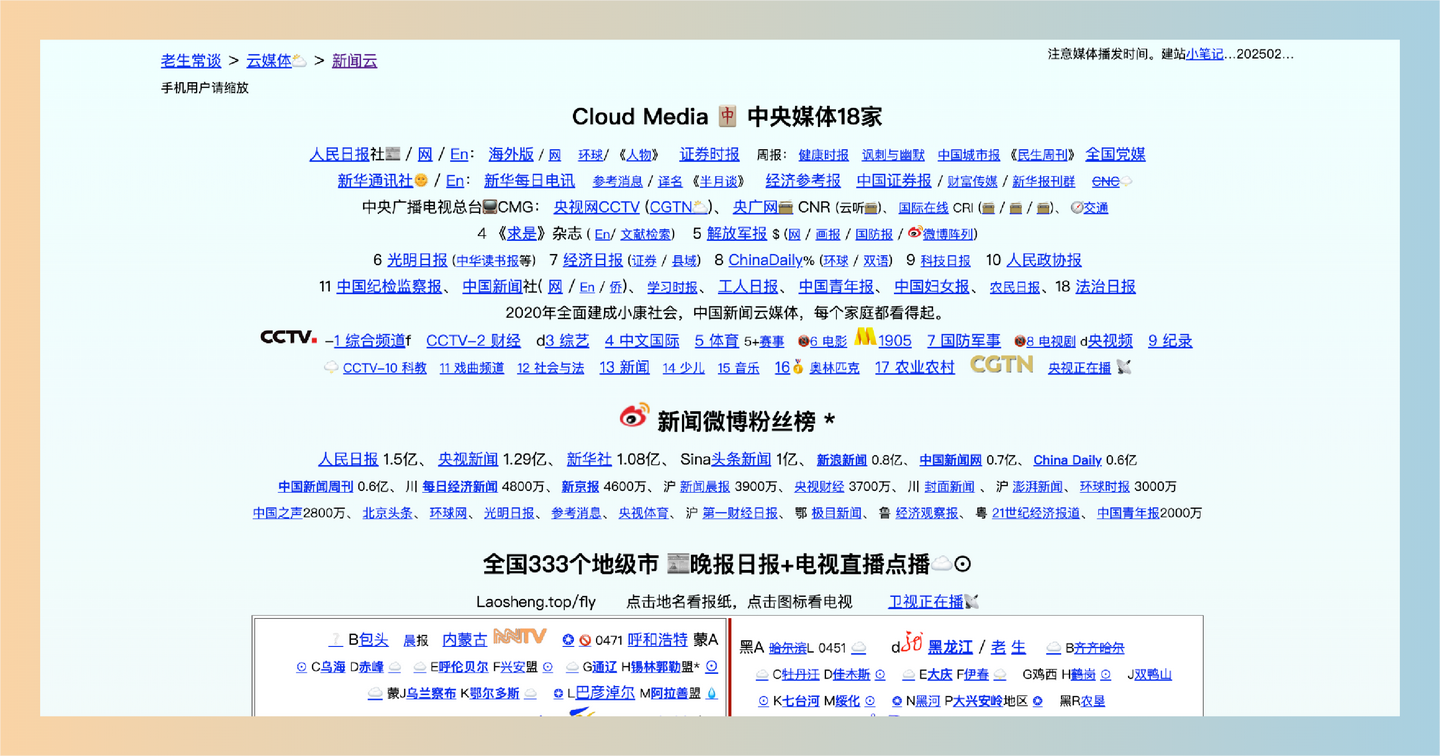This screenshot has width=1440, height=756.
Task: Open the 4 中文国际 channel link
Action: [x=642, y=341]
